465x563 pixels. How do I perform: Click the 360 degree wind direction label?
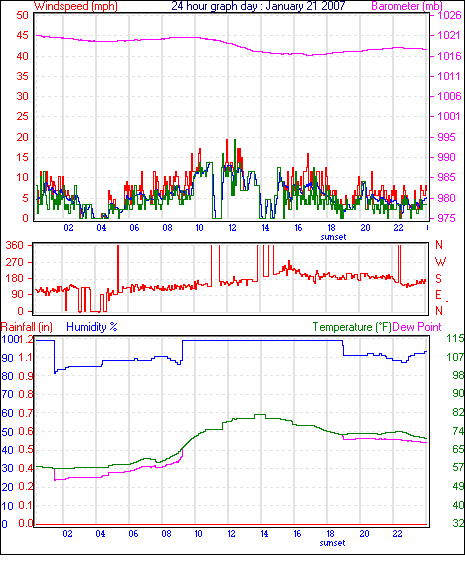click(15, 245)
